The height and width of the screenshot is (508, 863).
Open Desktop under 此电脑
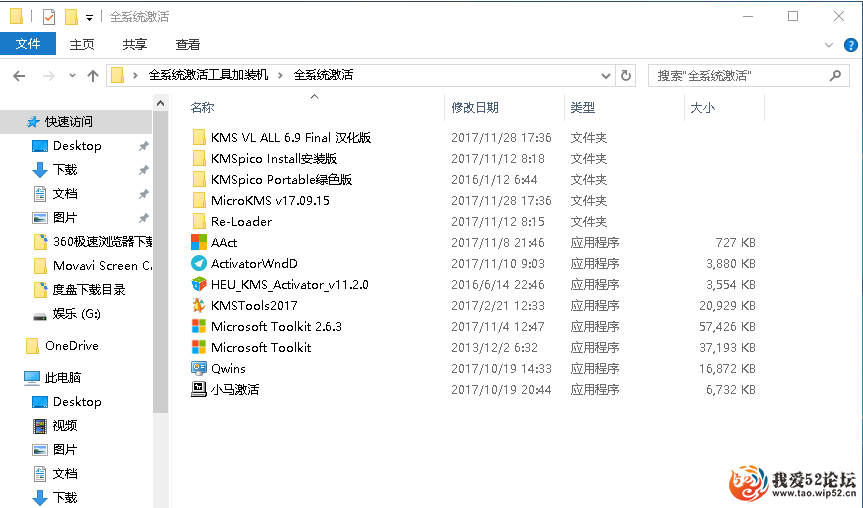tap(77, 402)
